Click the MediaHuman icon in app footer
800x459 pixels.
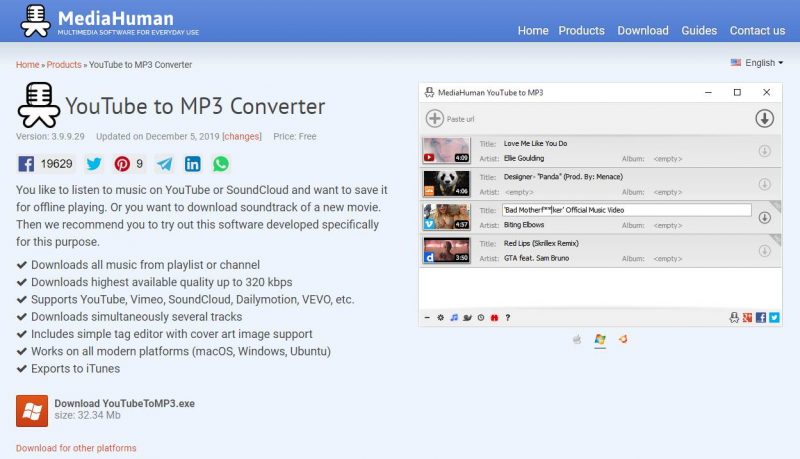734,317
